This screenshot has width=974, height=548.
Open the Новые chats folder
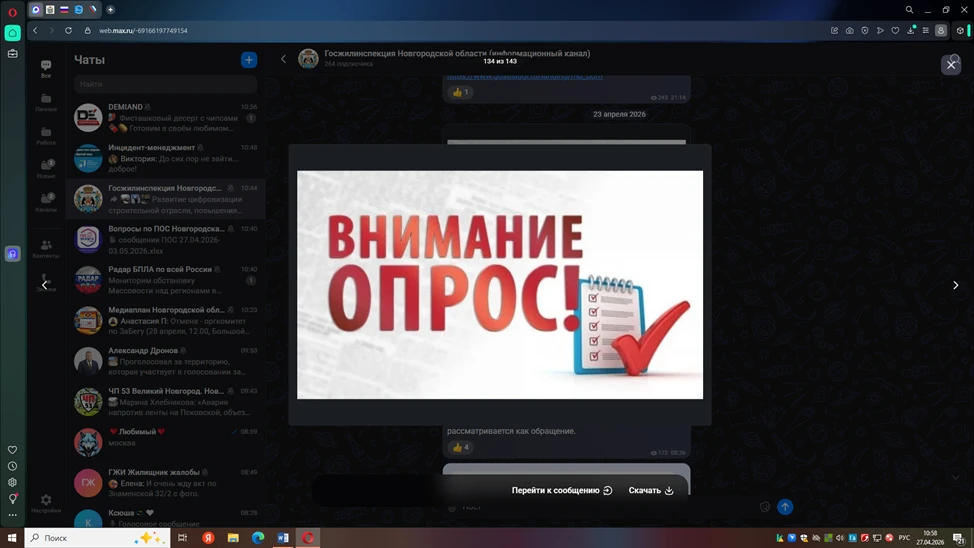pyautogui.click(x=46, y=169)
